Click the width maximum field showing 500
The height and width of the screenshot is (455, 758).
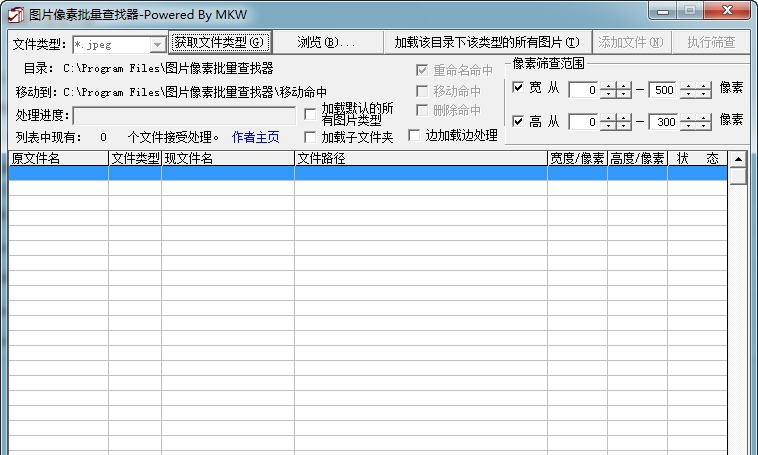click(664, 90)
